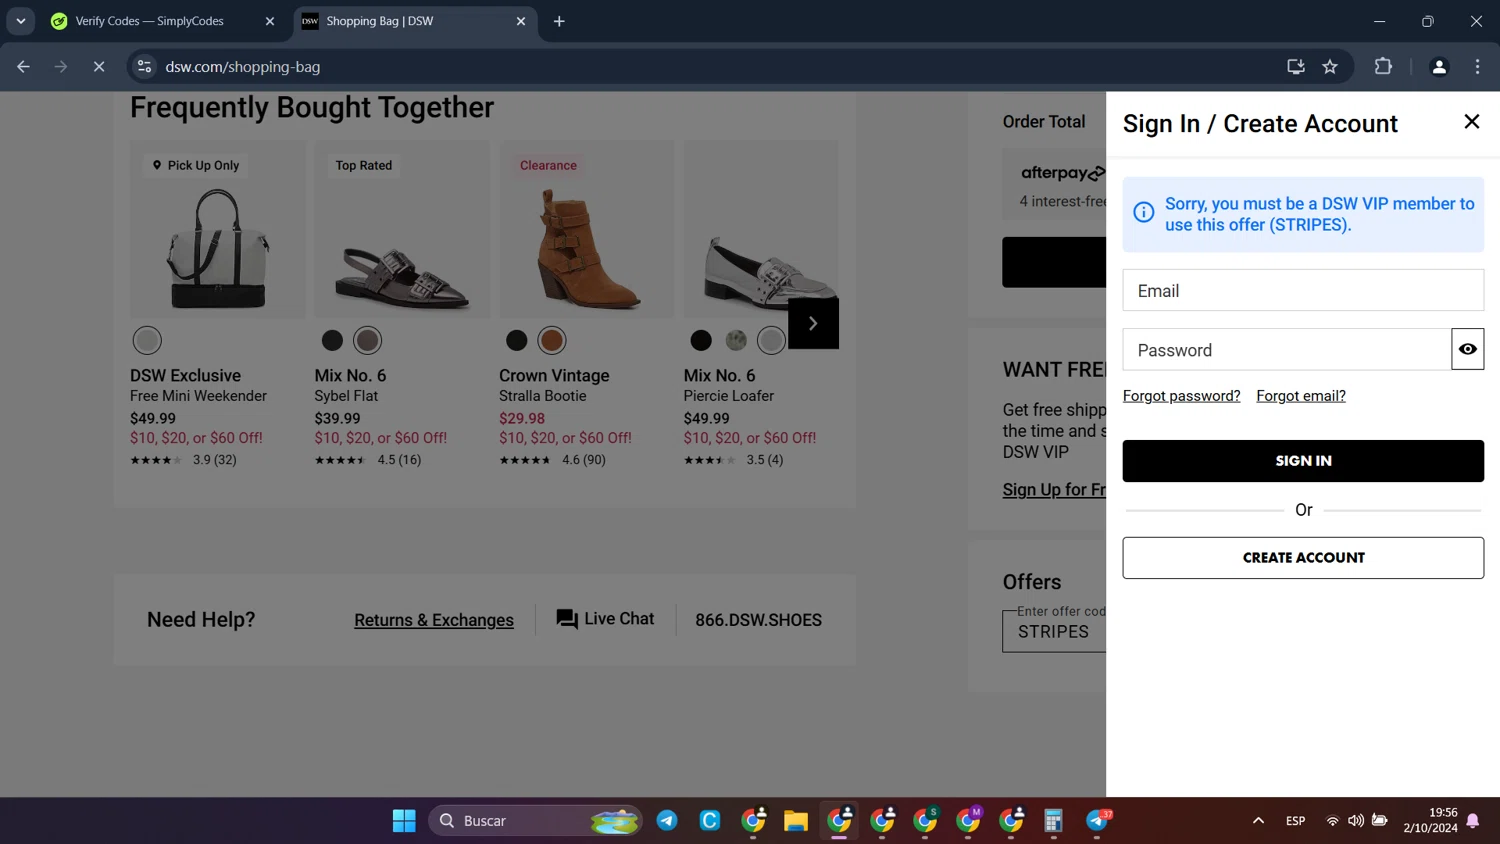Select pewter swatch for Sybel Flat
The image size is (1500, 844).
tap(368, 340)
